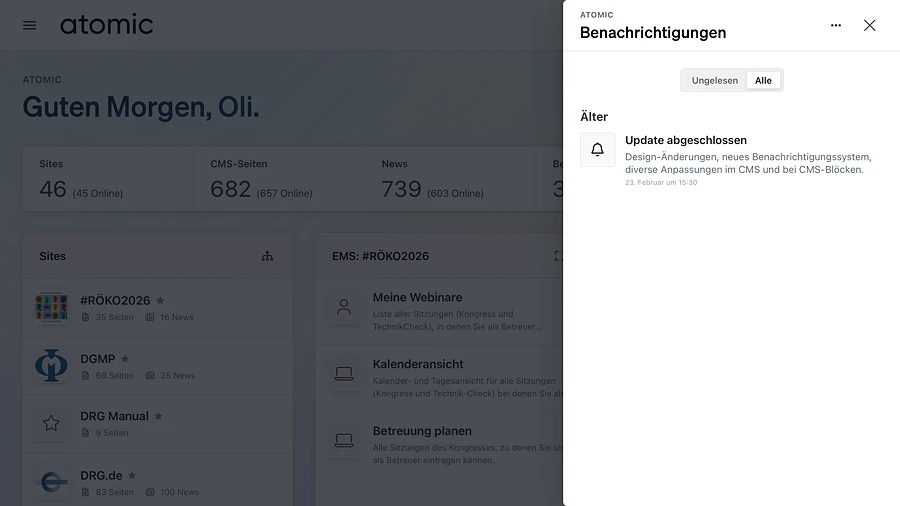This screenshot has height=506, width=900.
Task: Open the #RÖKO2026 site thumbnail
Action: pos(51,307)
